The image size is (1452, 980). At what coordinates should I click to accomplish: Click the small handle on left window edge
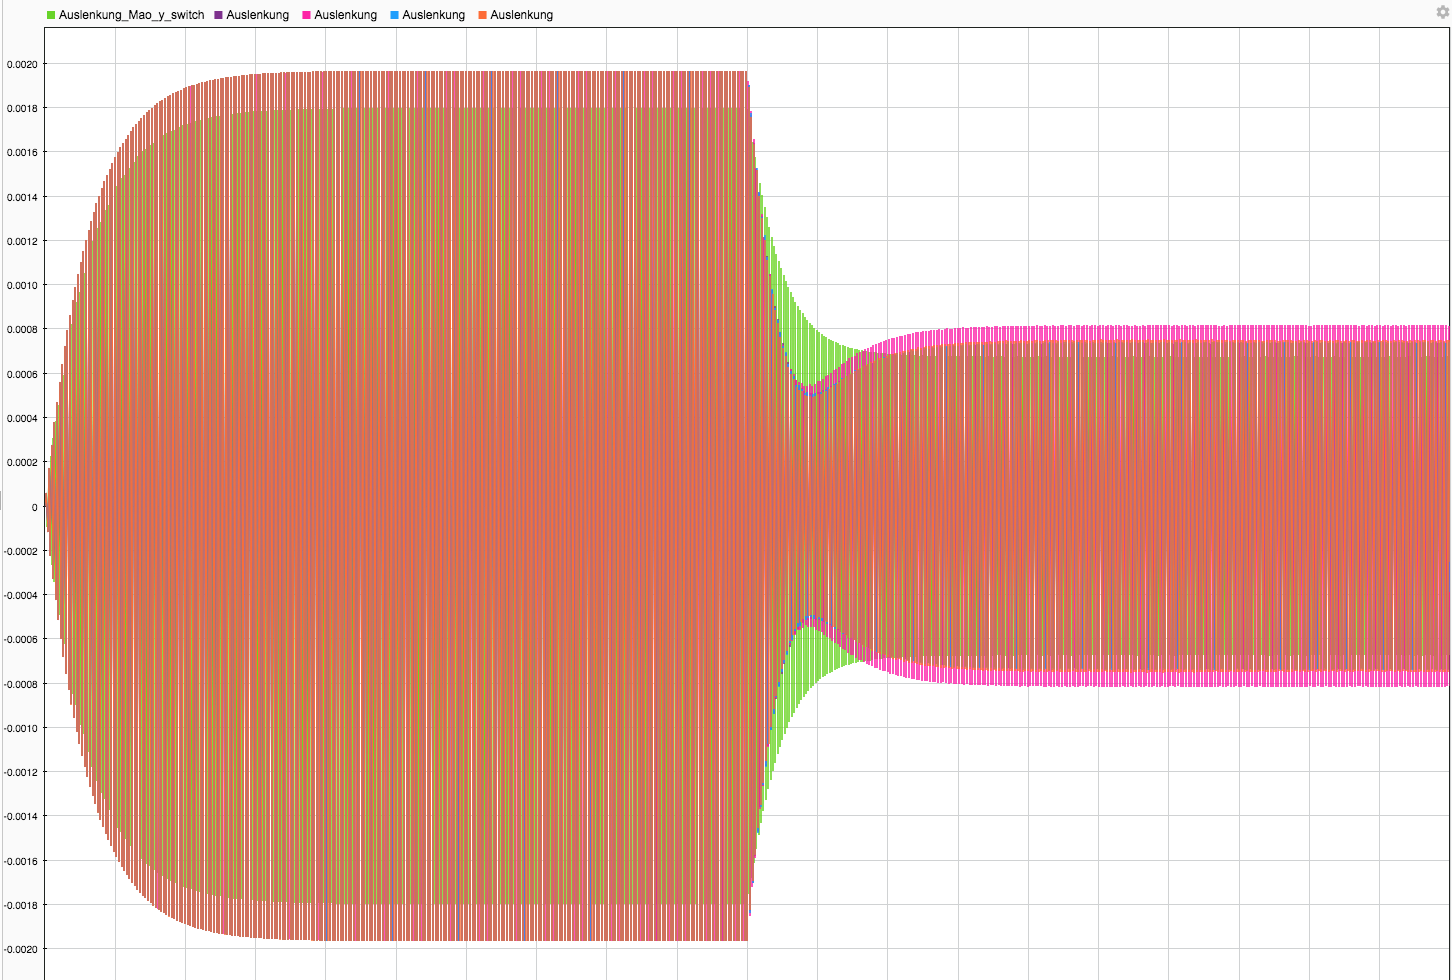click(x=2, y=500)
